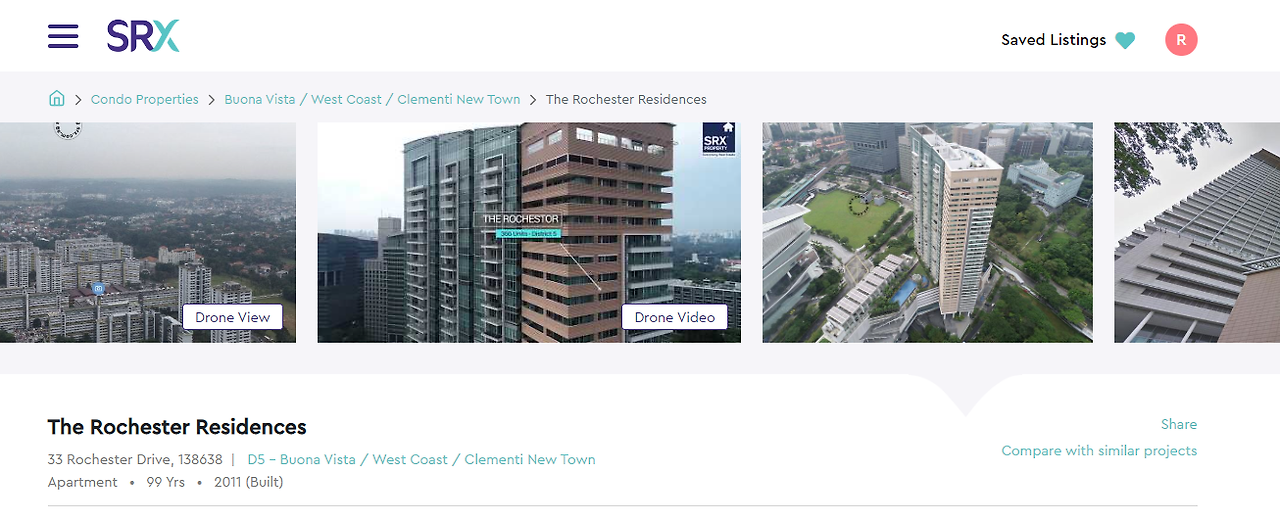1280x520 pixels.
Task: Play the Drone Video
Action: click(675, 317)
